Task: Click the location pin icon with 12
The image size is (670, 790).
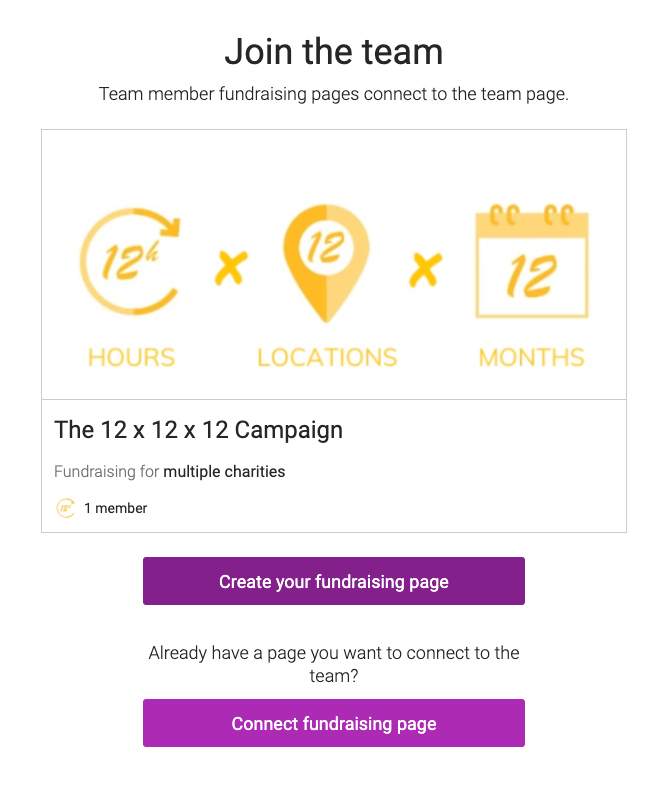Action: [x=326, y=262]
